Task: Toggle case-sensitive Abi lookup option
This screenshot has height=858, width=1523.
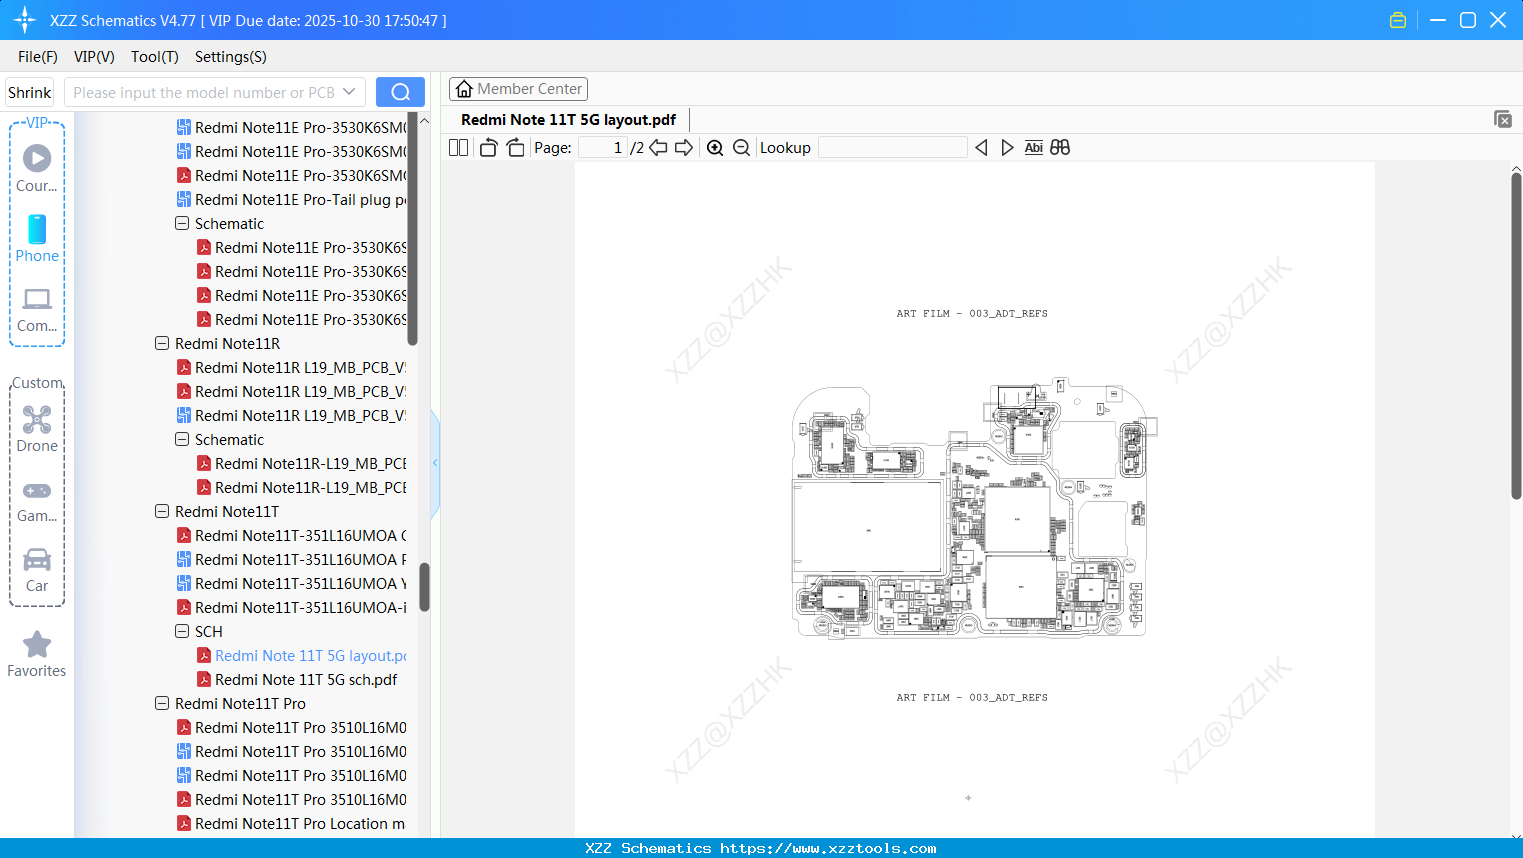Action: (1033, 147)
